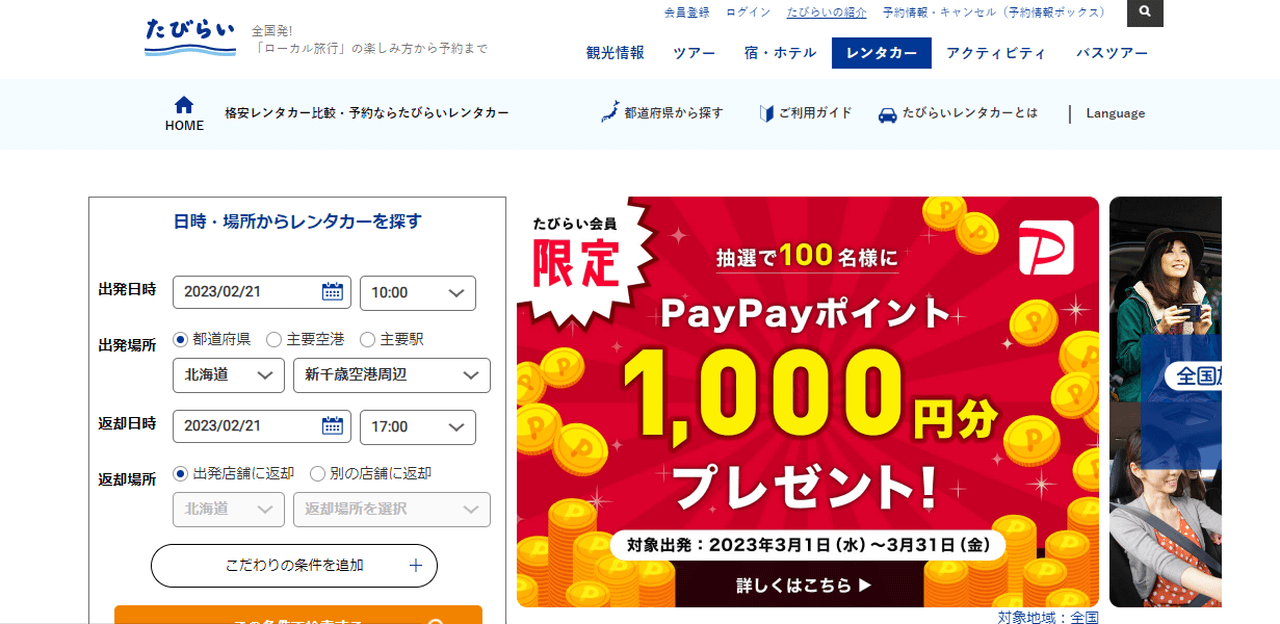Click the Japan map icon 都道府県から探す
The width and height of the screenshot is (1280, 624).
click(x=609, y=112)
